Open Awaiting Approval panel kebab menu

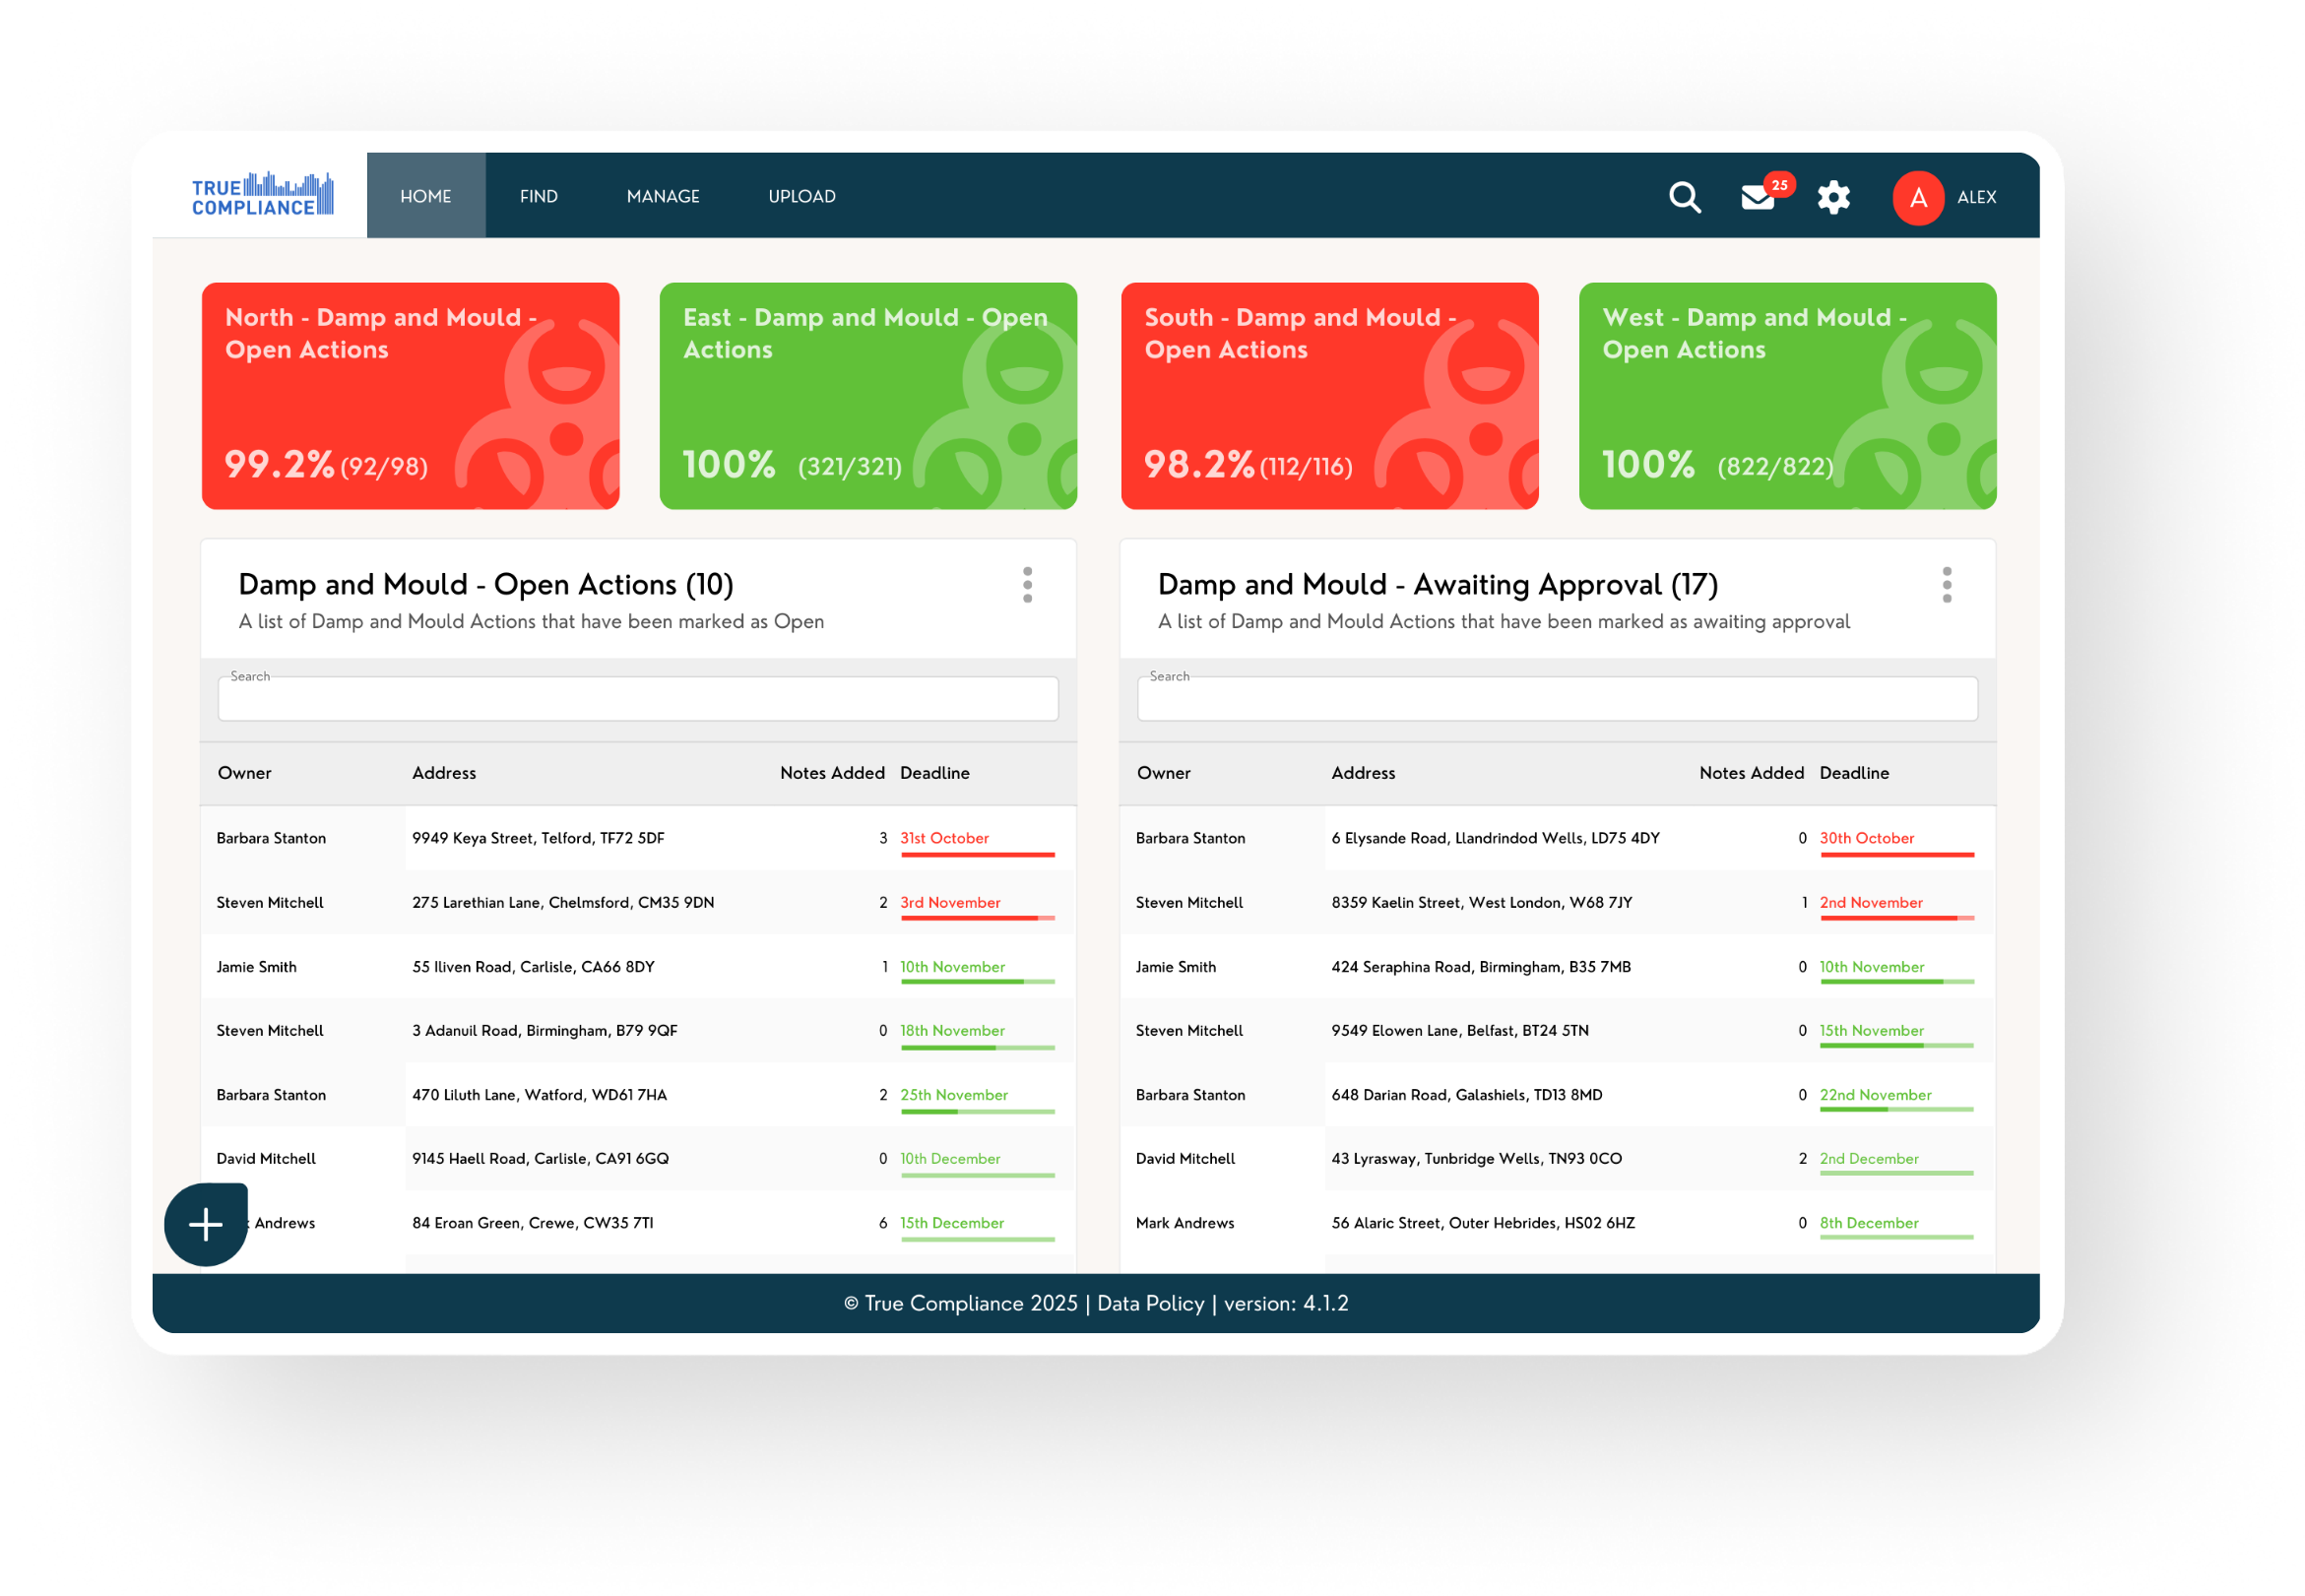pos(1946,585)
